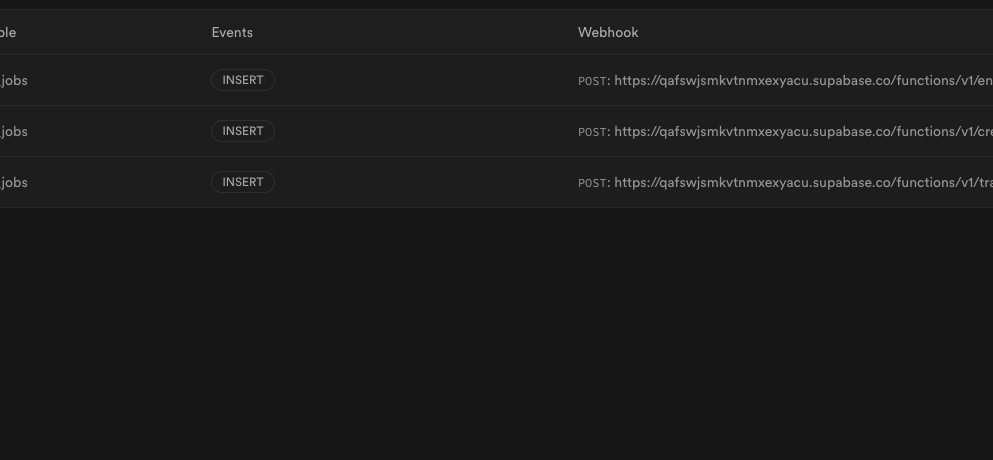This screenshot has height=460, width=993.
Task: Click the Events column header
Action: [232, 32]
